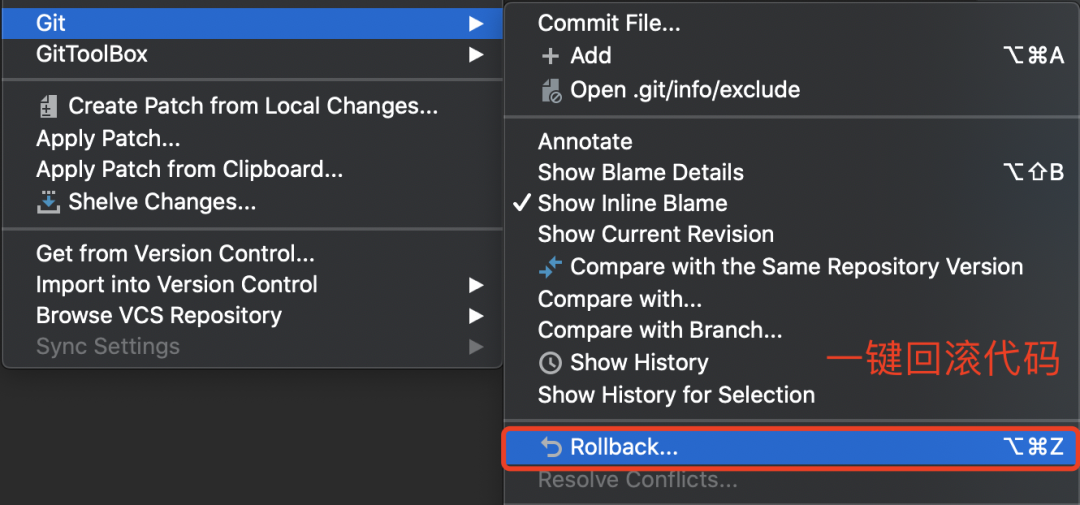
Task: Select Commit File menu entry
Action: [x=610, y=23]
